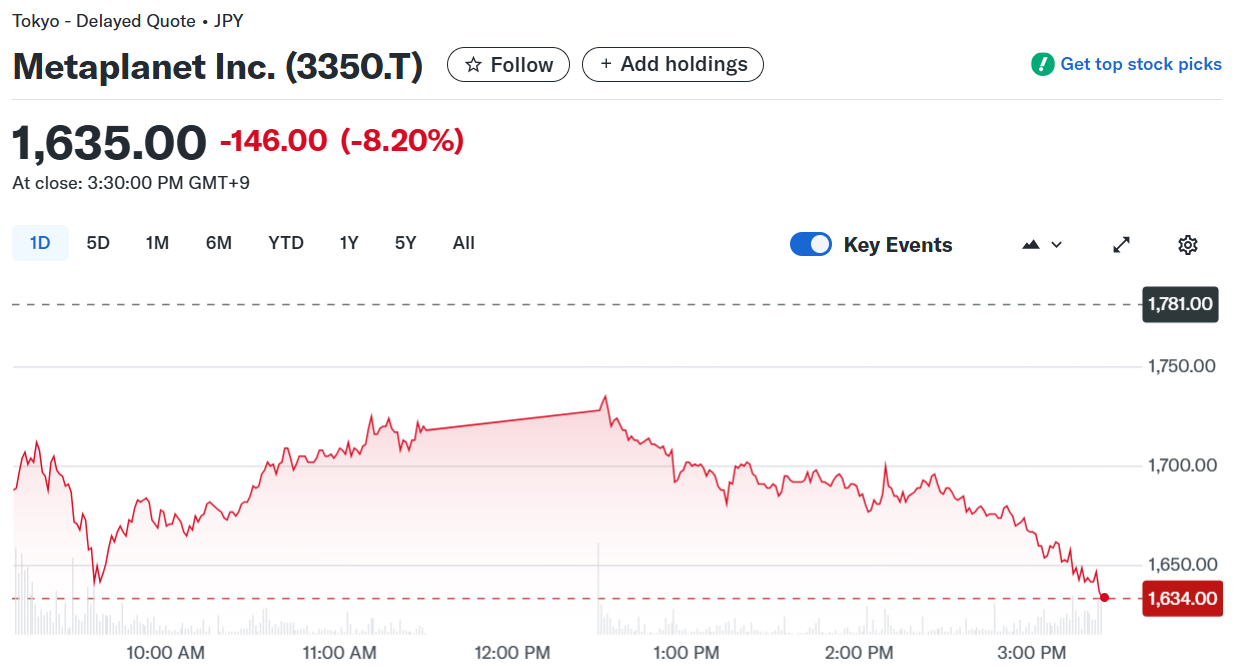The height and width of the screenshot is (669, 1243).
Task: Click the Get top stock picks link
Action: pyautogui.click(x=1140, y=65)
